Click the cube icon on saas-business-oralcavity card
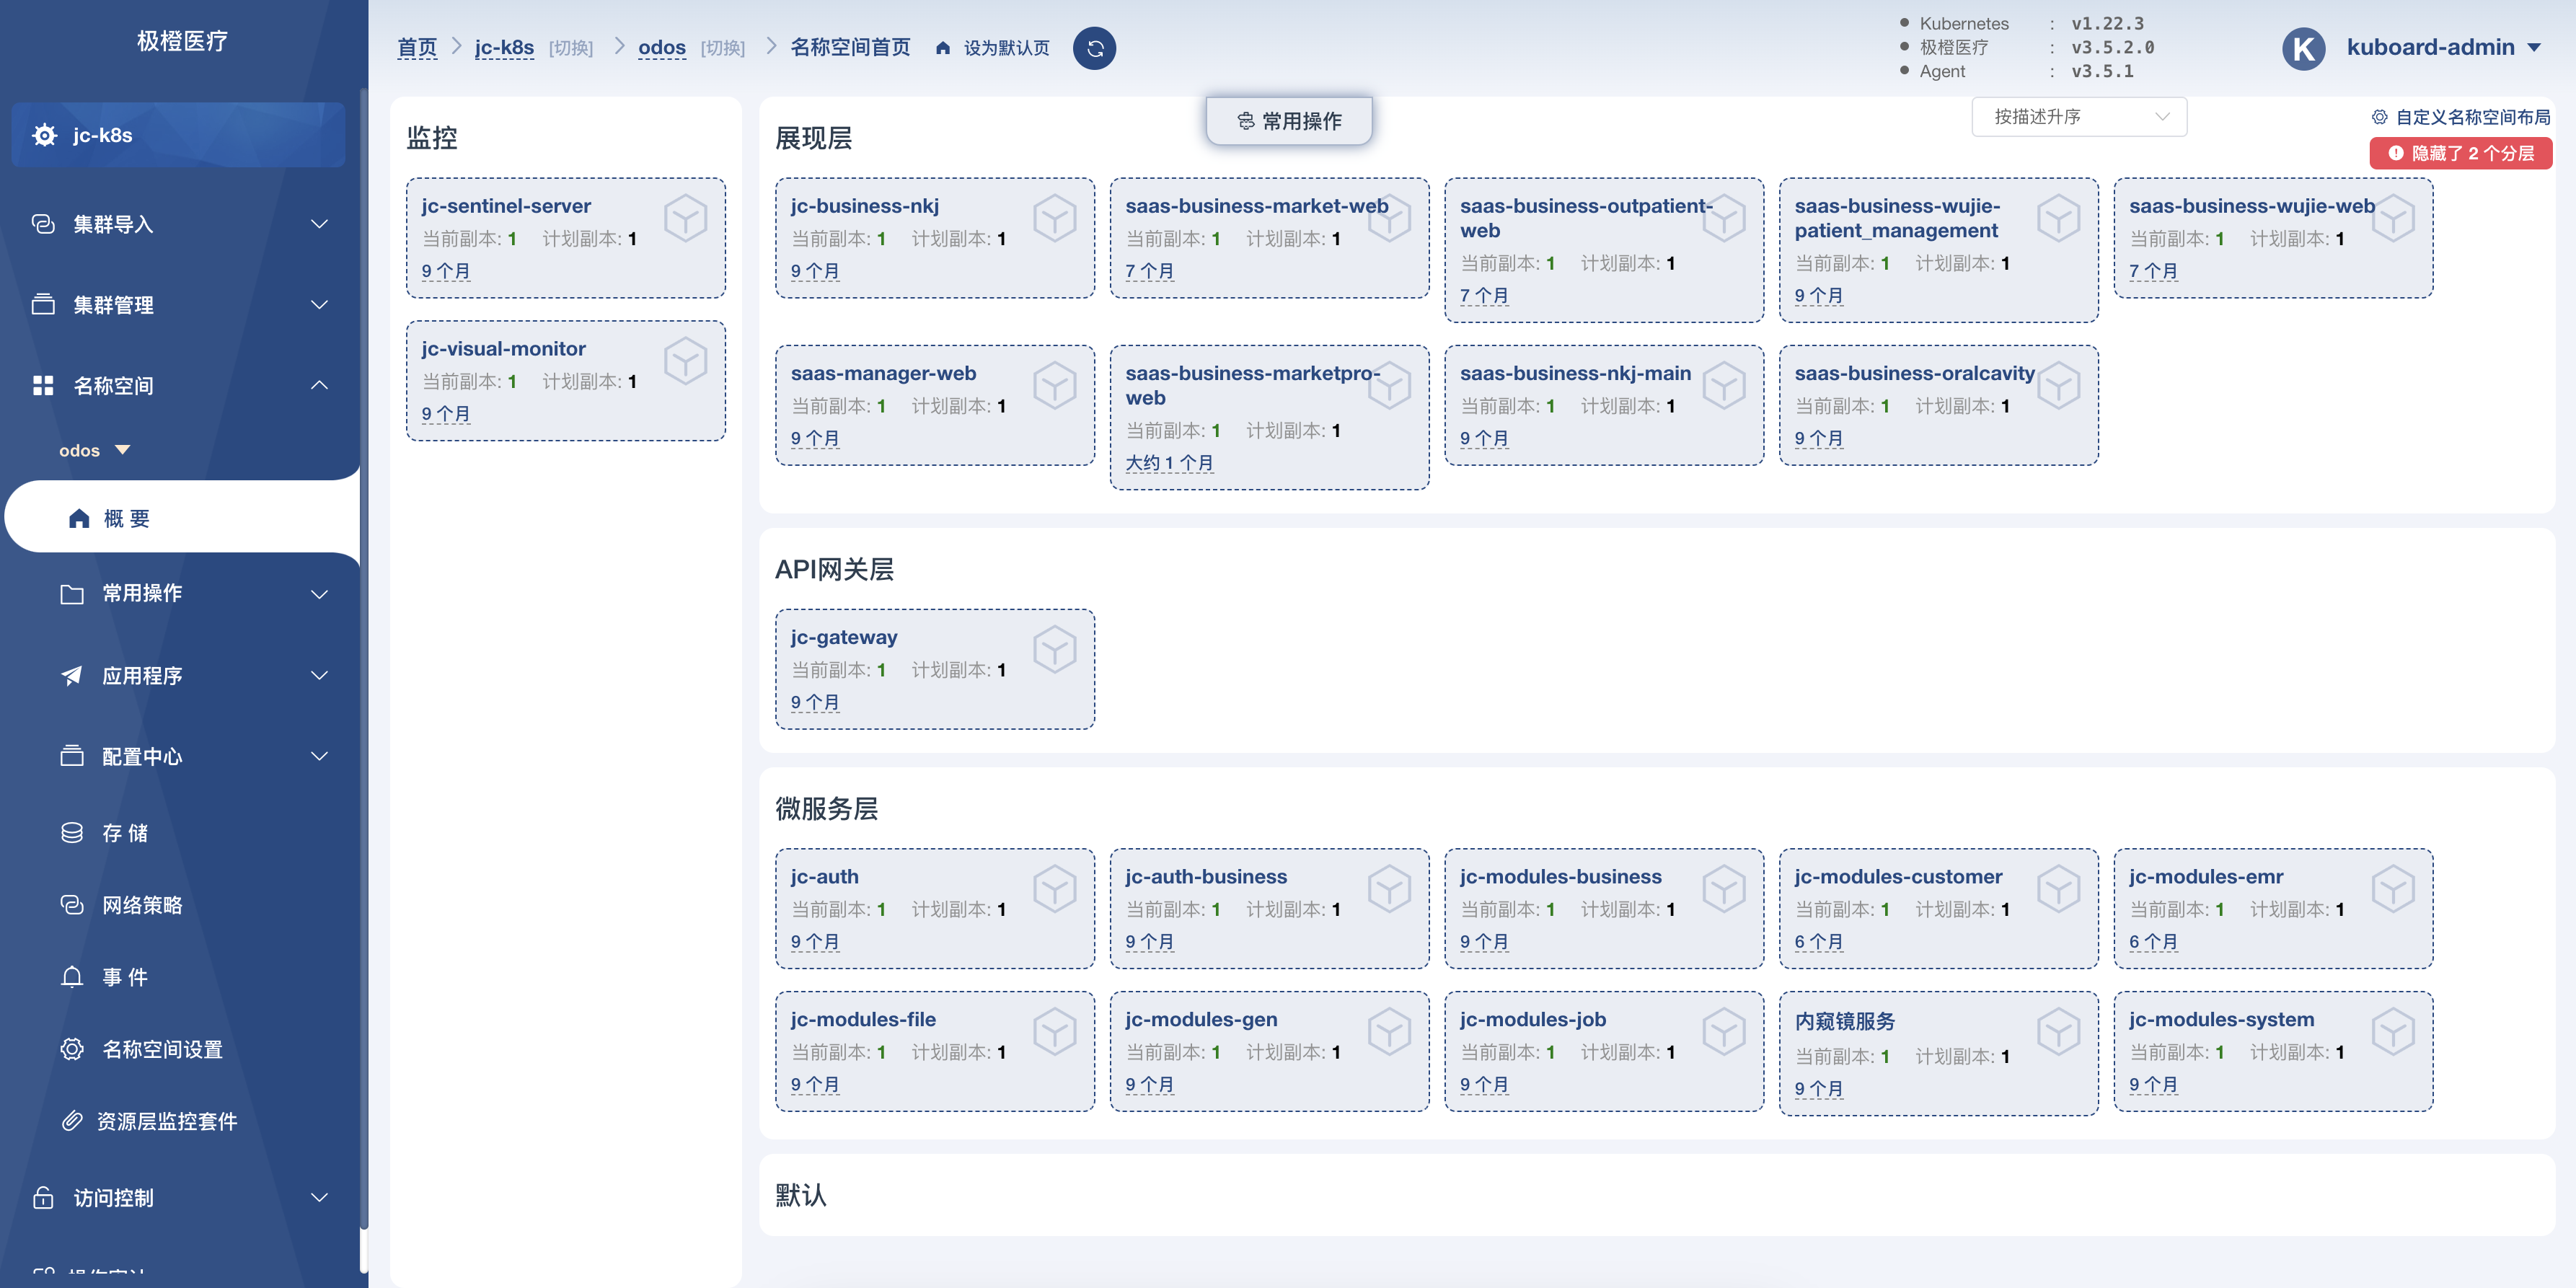Screen dimensions: 2576x1288 pyautogui.click(x=2059, y=385)
